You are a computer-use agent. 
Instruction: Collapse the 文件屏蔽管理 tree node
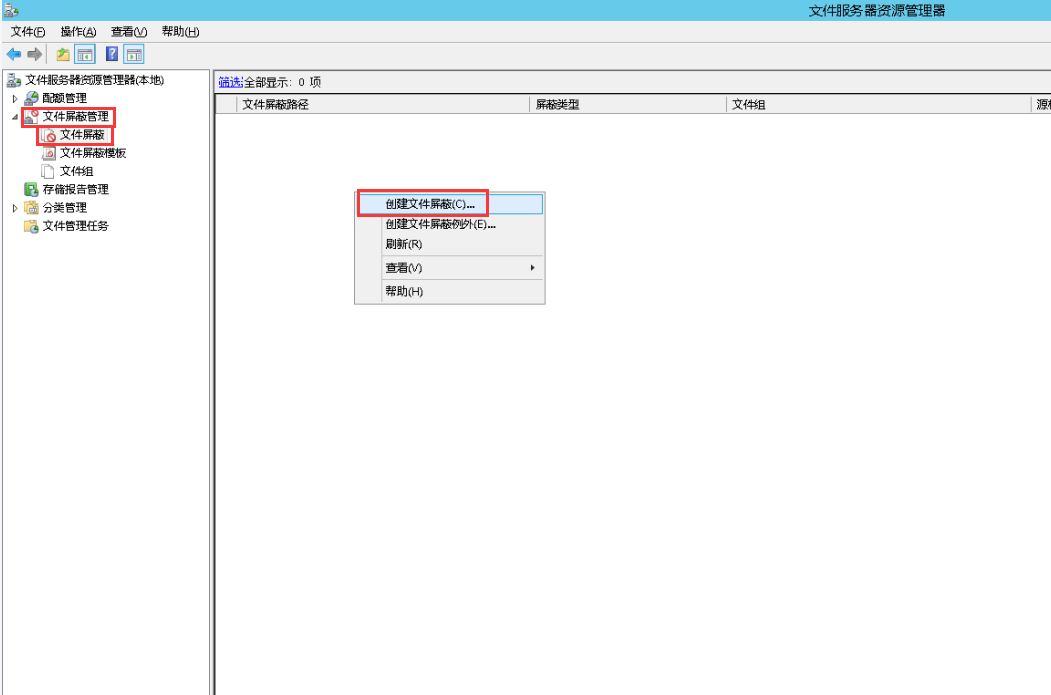[x=15, y=117]
